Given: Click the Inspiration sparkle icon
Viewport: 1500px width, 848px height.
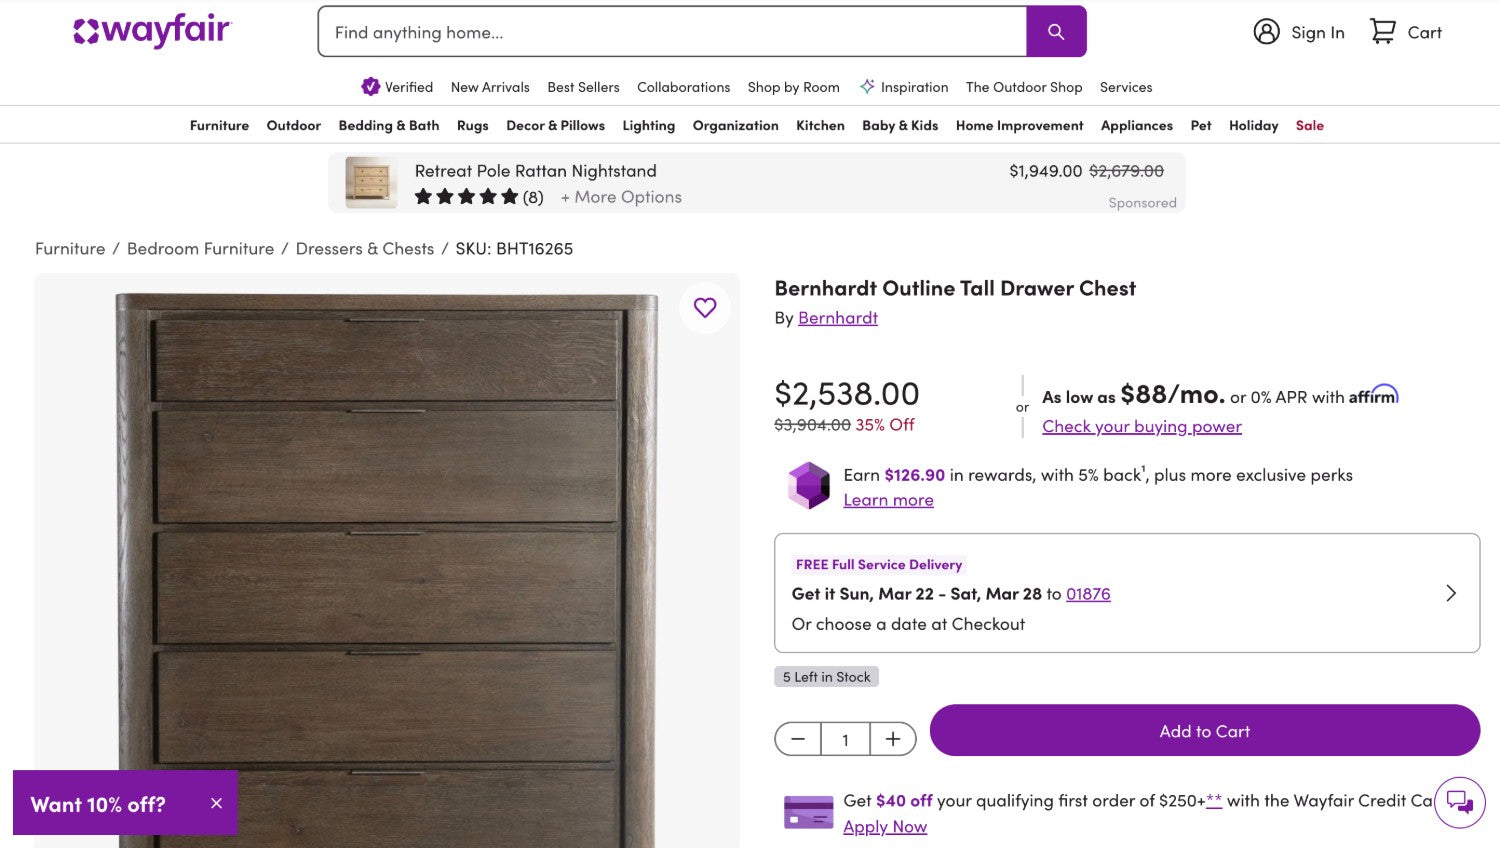Looking at the screenshot, I should pos(867,87).
